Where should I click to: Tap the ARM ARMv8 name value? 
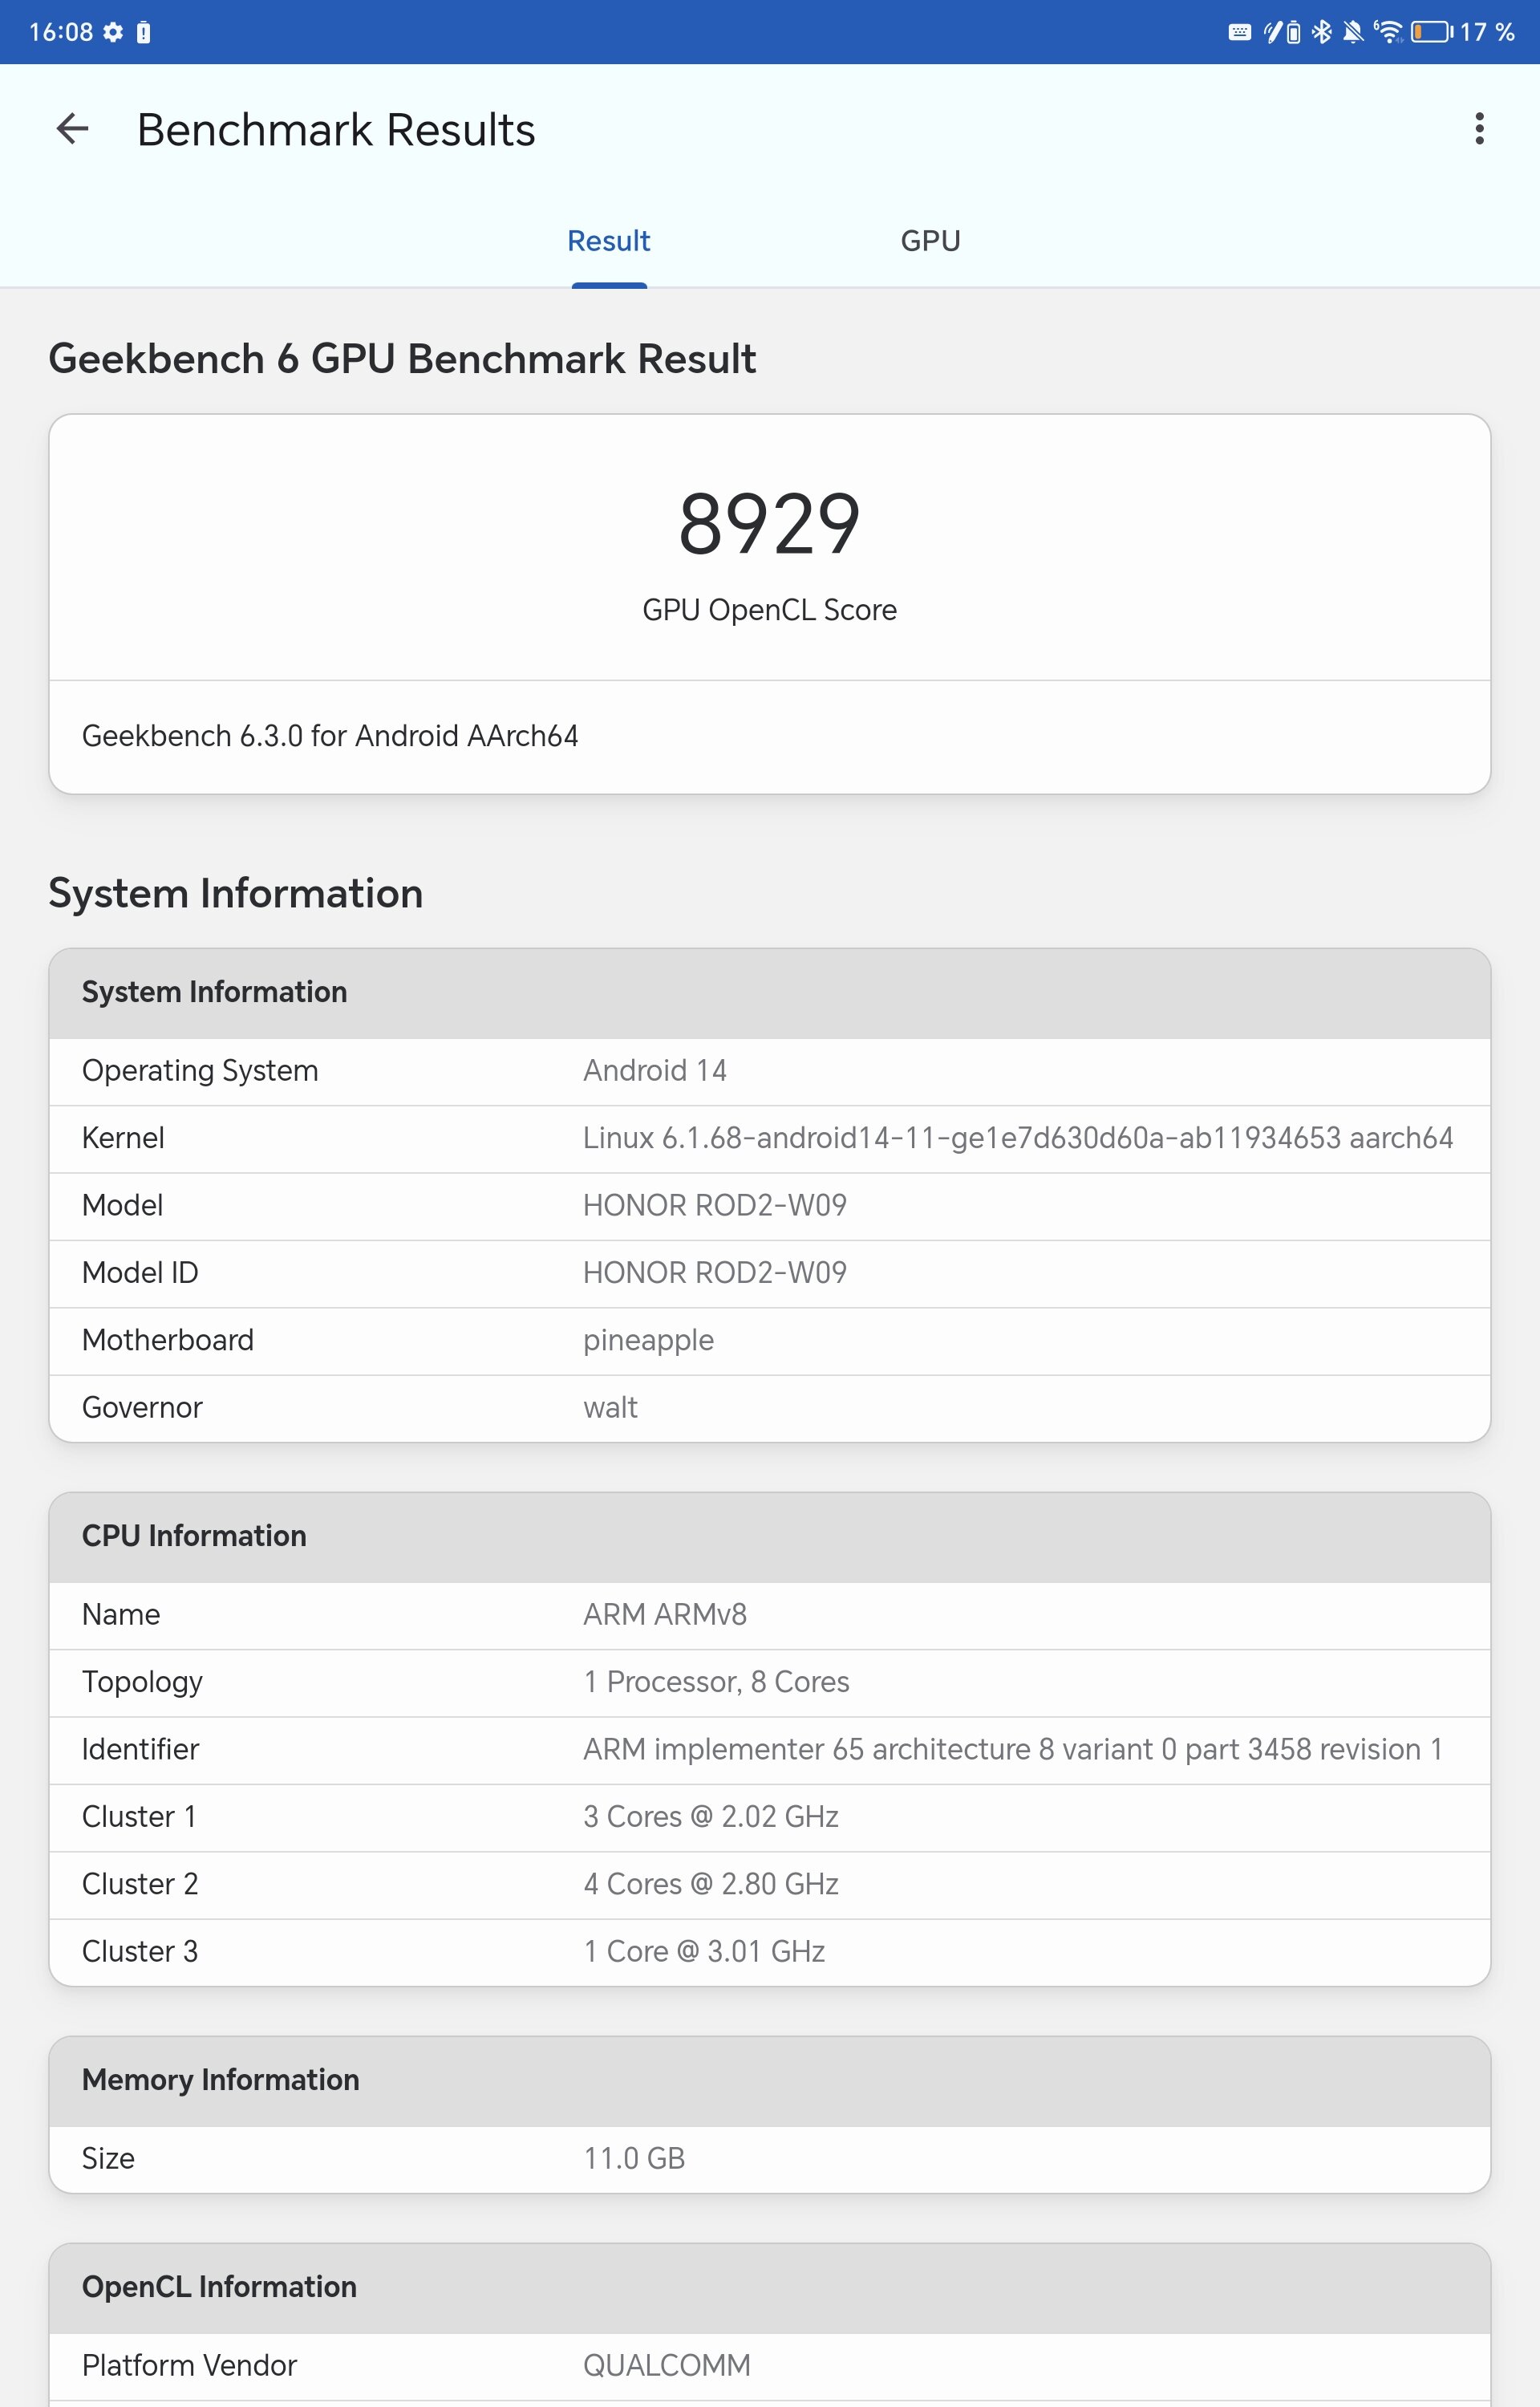(x=665, y=1615)
